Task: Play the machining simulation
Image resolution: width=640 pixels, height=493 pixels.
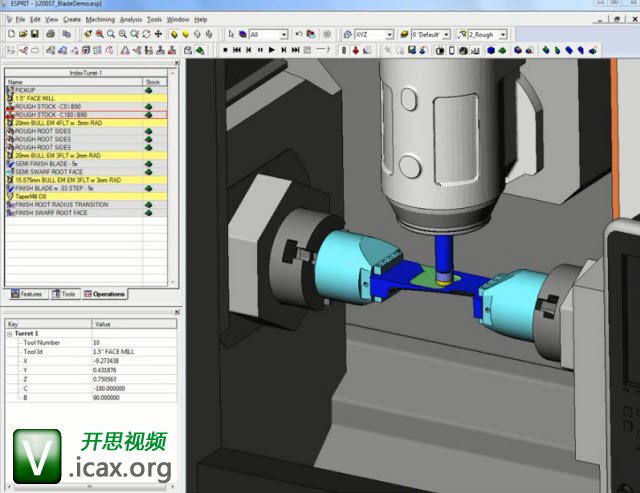Action: (272, 50)
